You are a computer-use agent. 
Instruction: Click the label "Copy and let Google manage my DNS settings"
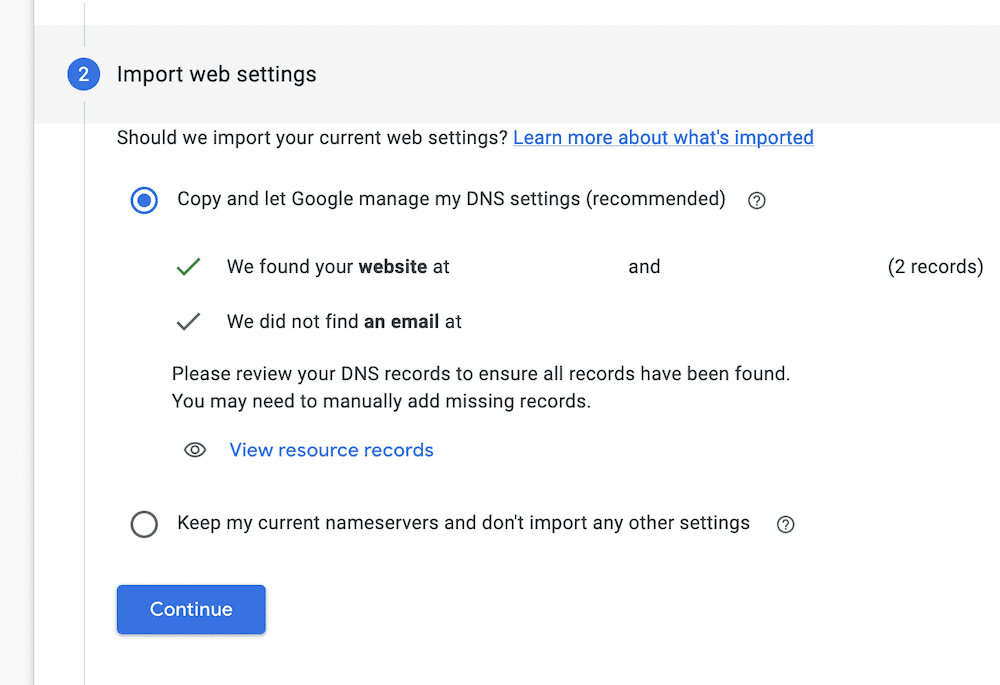[452, 199]
